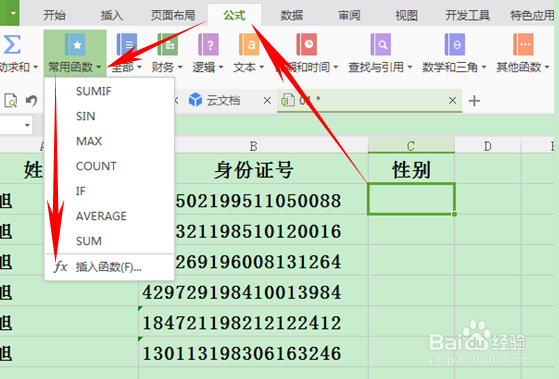The width and height of the screenshot is (559, 379).
Task: Click the fx insert function icon
Action: [x=60, y=267]
